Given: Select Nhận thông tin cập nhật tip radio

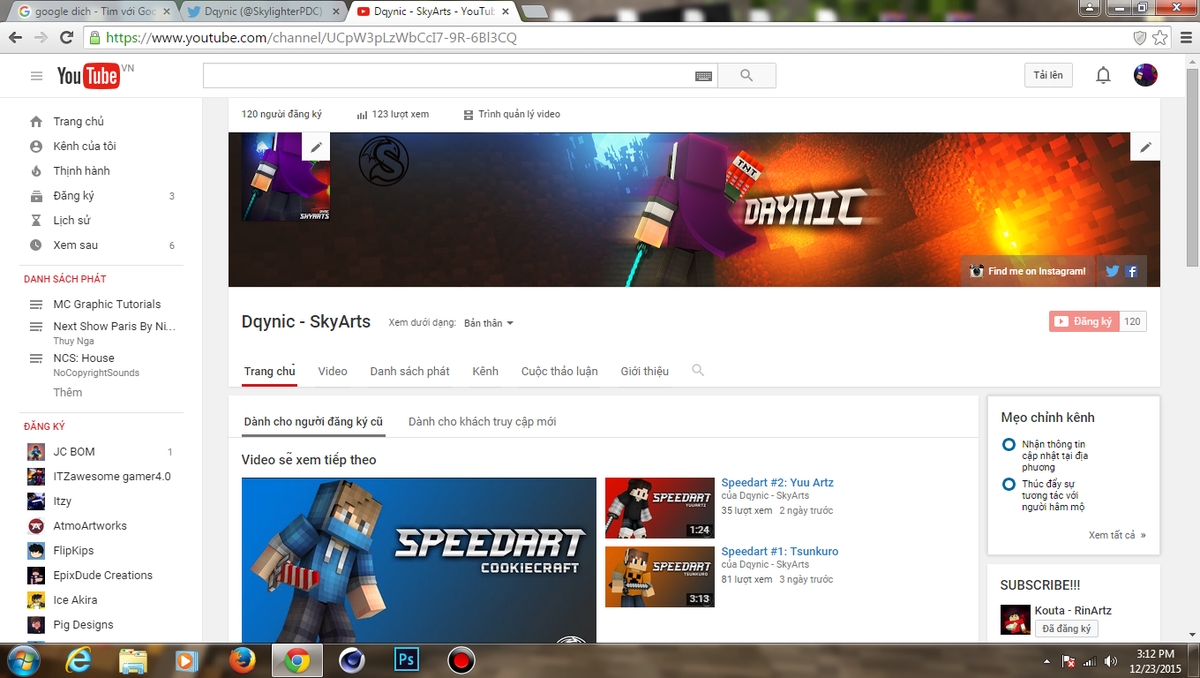Looking at the screenshot, I should (1009, 444).
